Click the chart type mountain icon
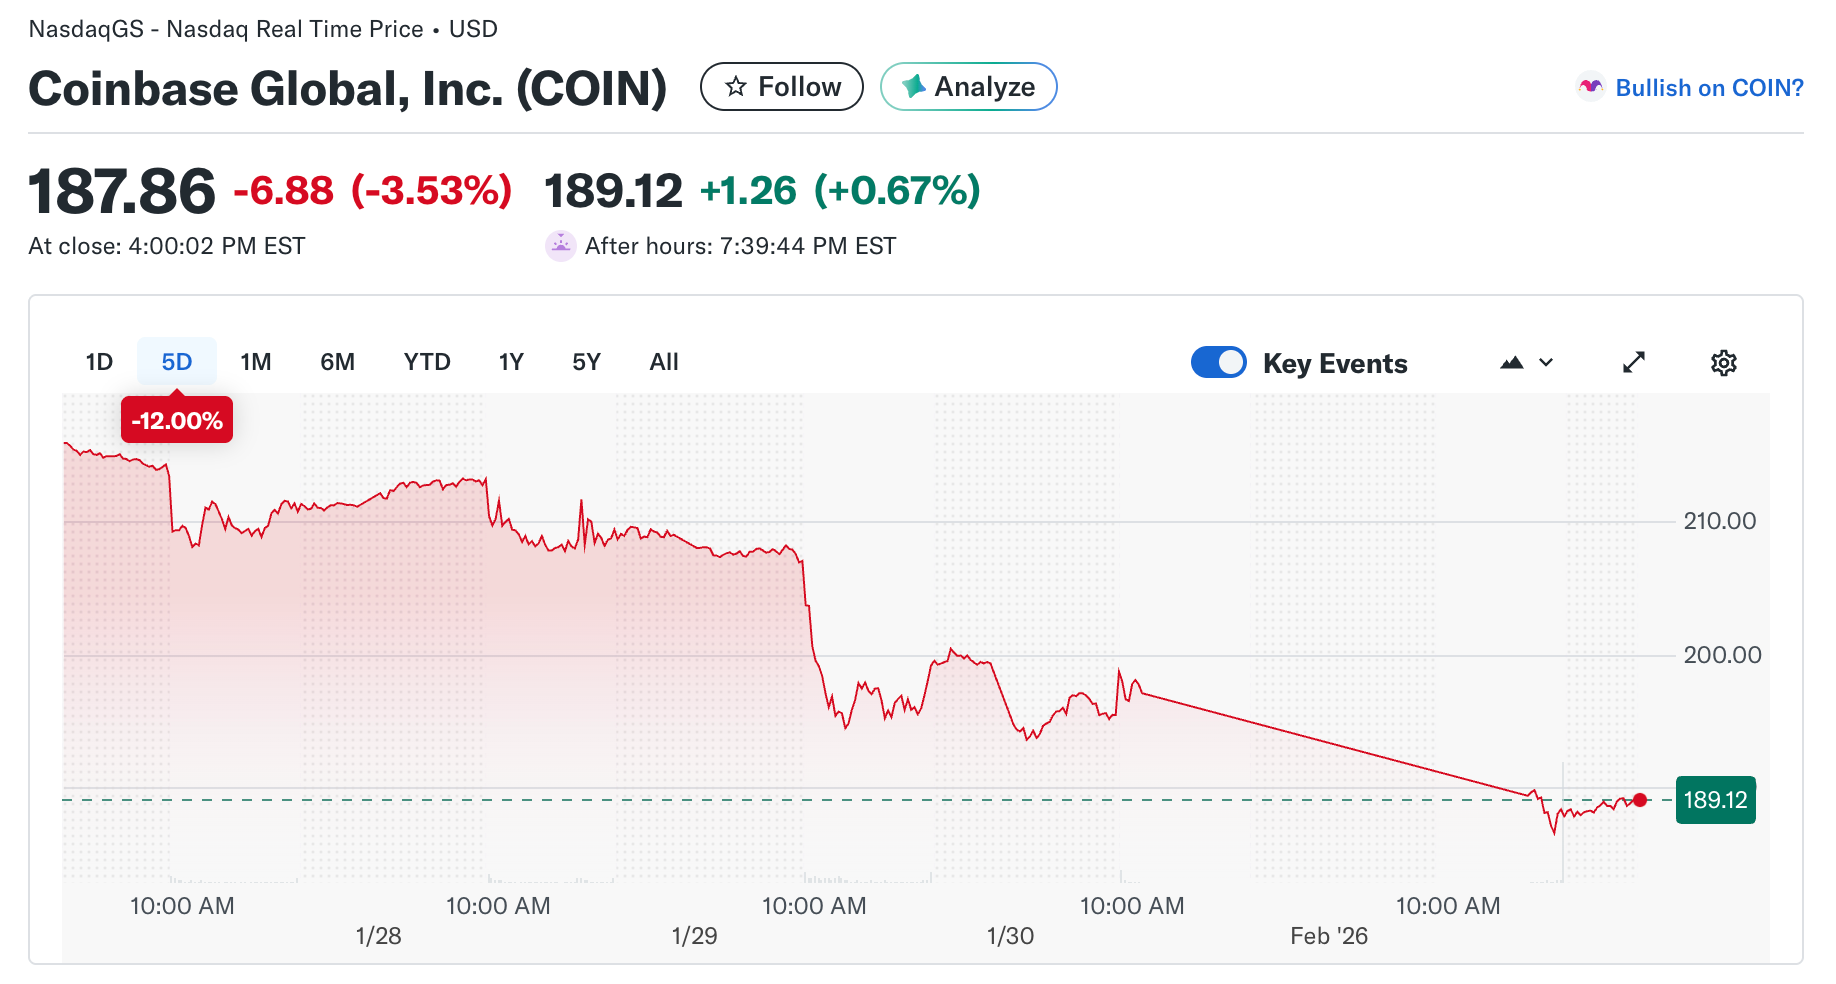 [x=1511, y=363]
